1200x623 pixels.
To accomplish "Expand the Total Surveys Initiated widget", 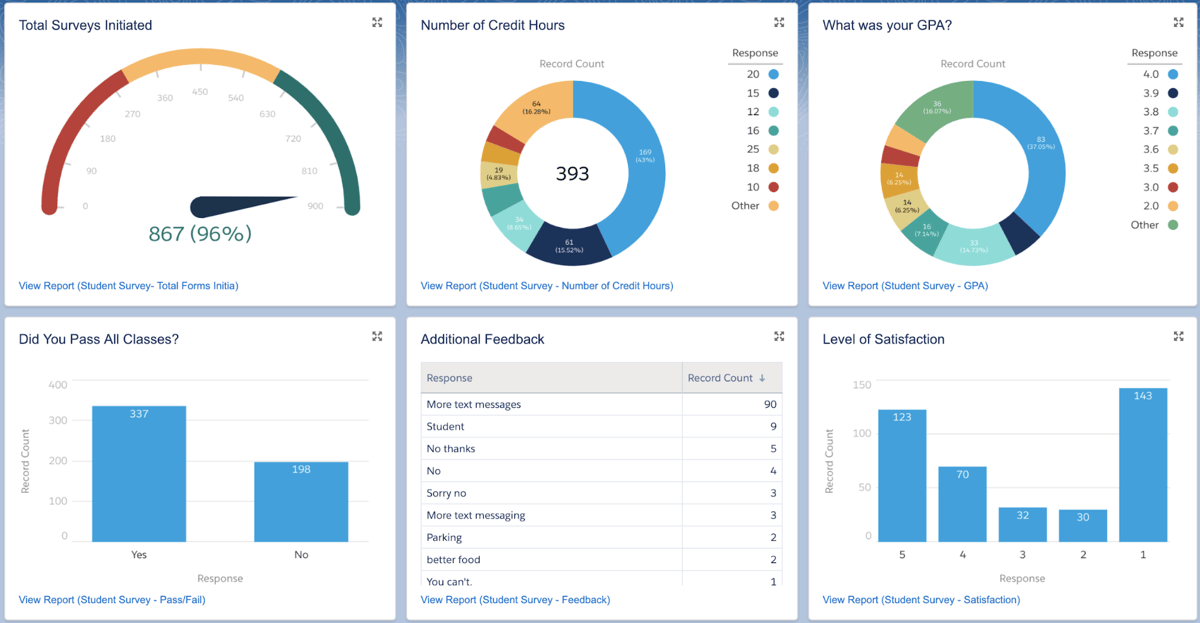I will click(x=377, y=22).
